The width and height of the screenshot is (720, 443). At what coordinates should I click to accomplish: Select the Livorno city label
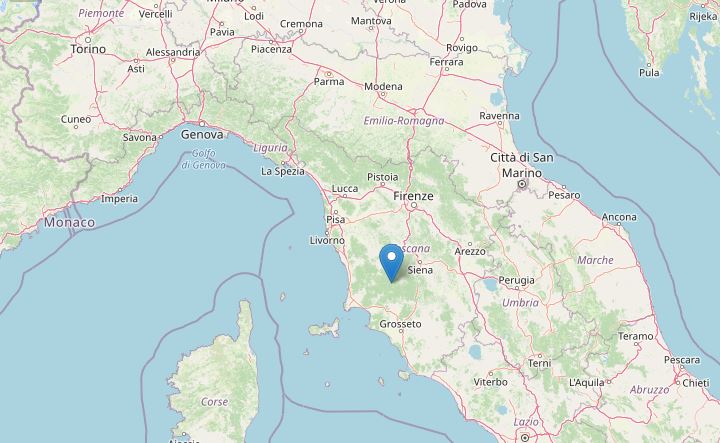pos(327,241)
